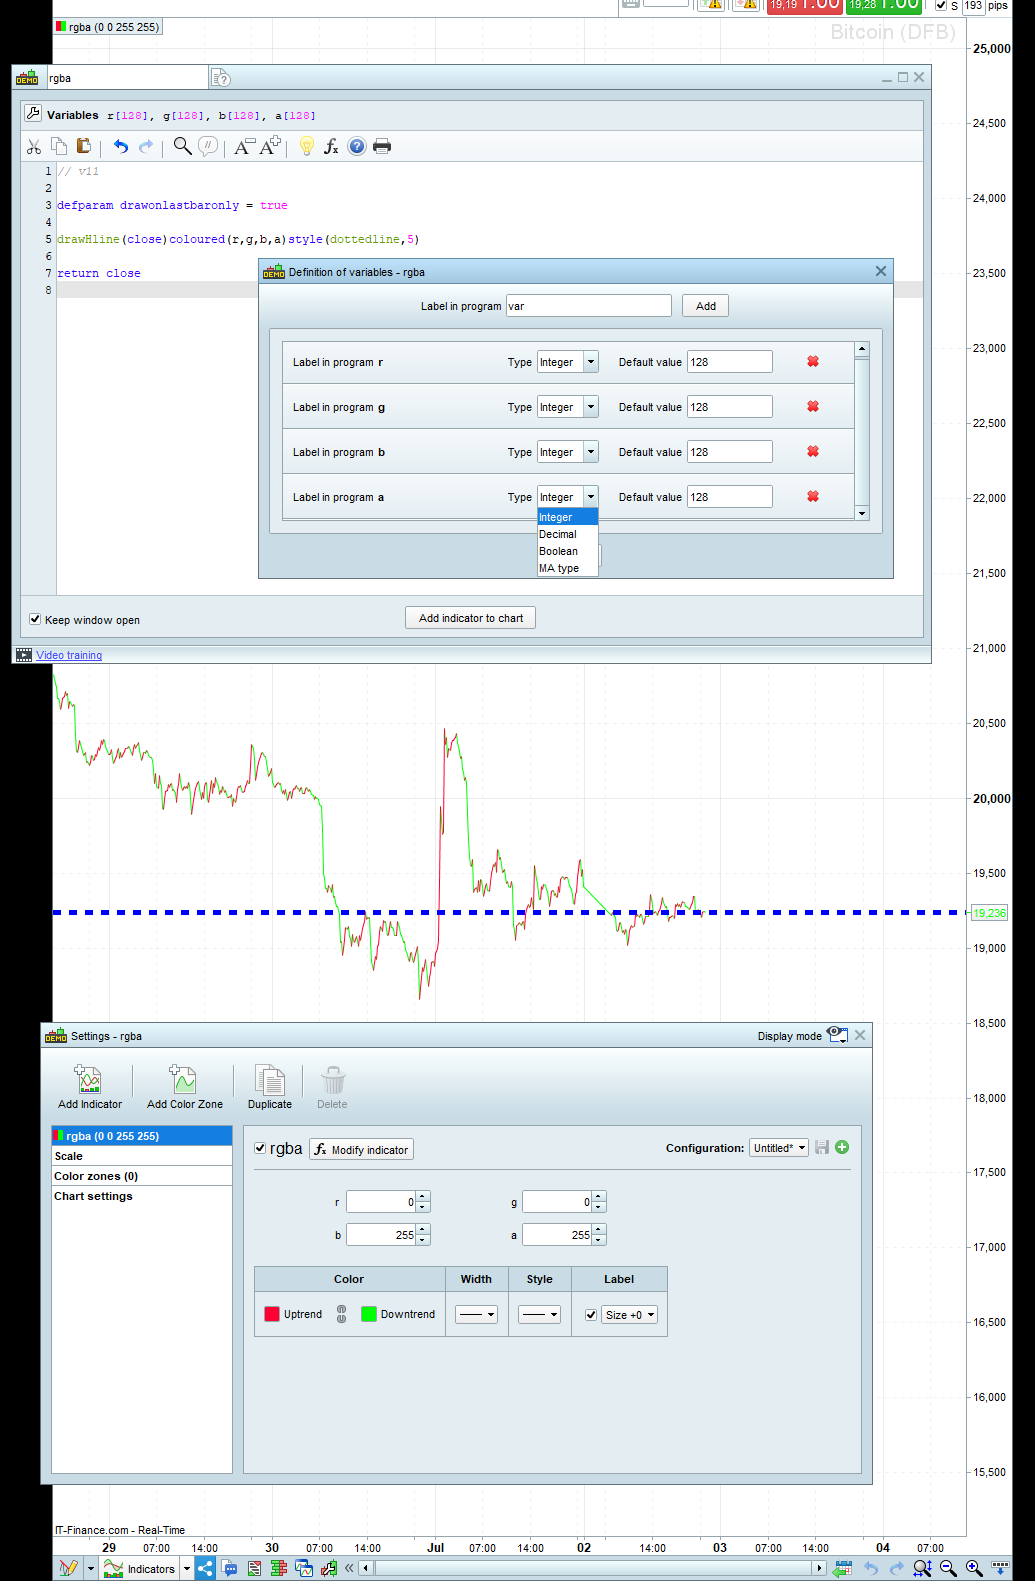Zoom out chart with minus magnifier
The width and height of the screenshot is (1035, 1581).
(x=948, y=1569)
